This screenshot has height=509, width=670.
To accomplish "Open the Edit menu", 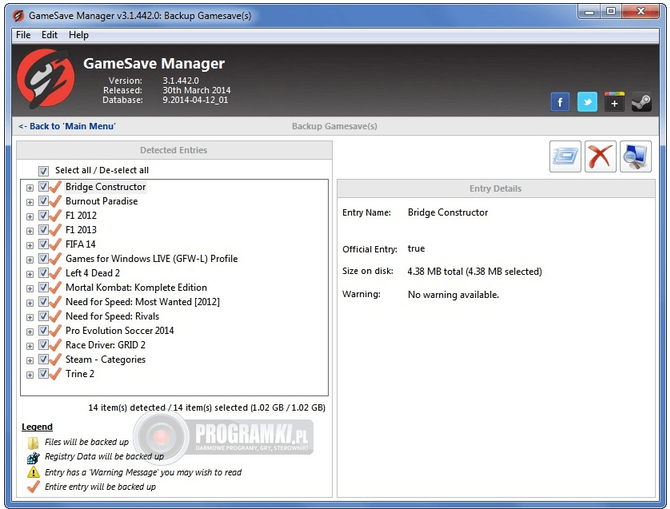I will [49, 35].
